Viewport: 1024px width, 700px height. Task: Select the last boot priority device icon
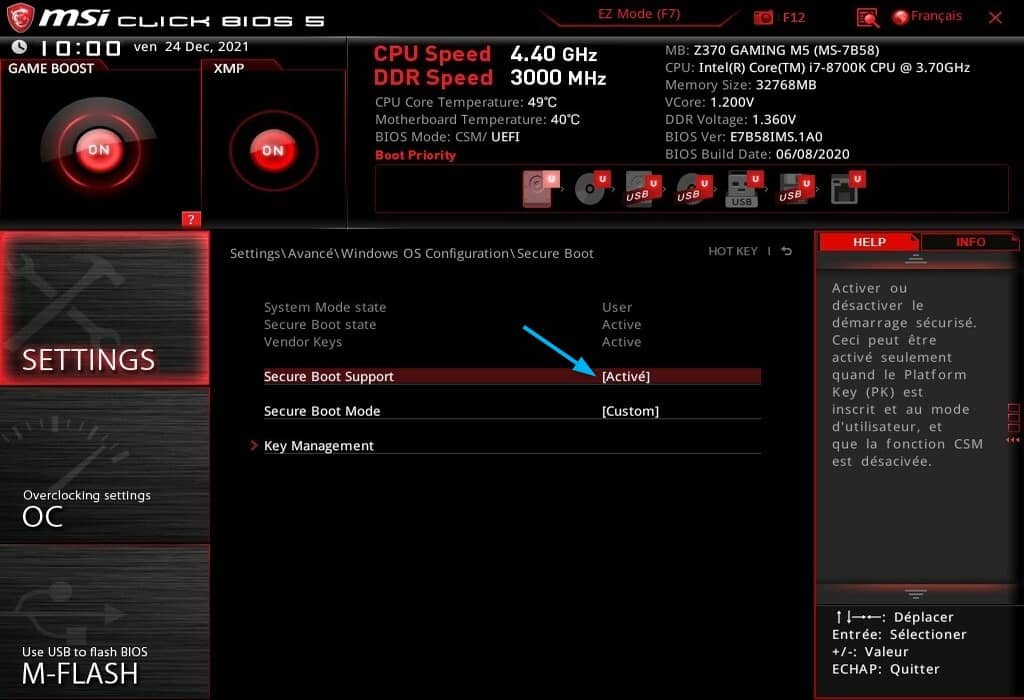[847, 189]
